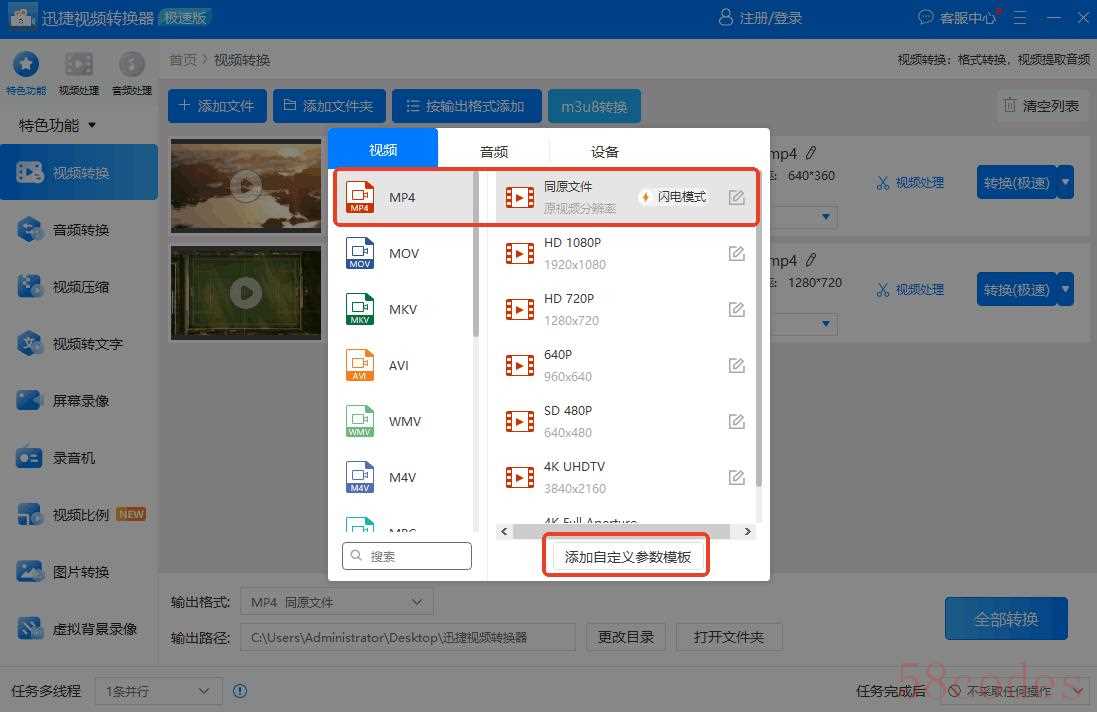Open the hamburger menu in title bar
The width and height of the screenshot is (1097, 712).
[x=1020, y=17]
